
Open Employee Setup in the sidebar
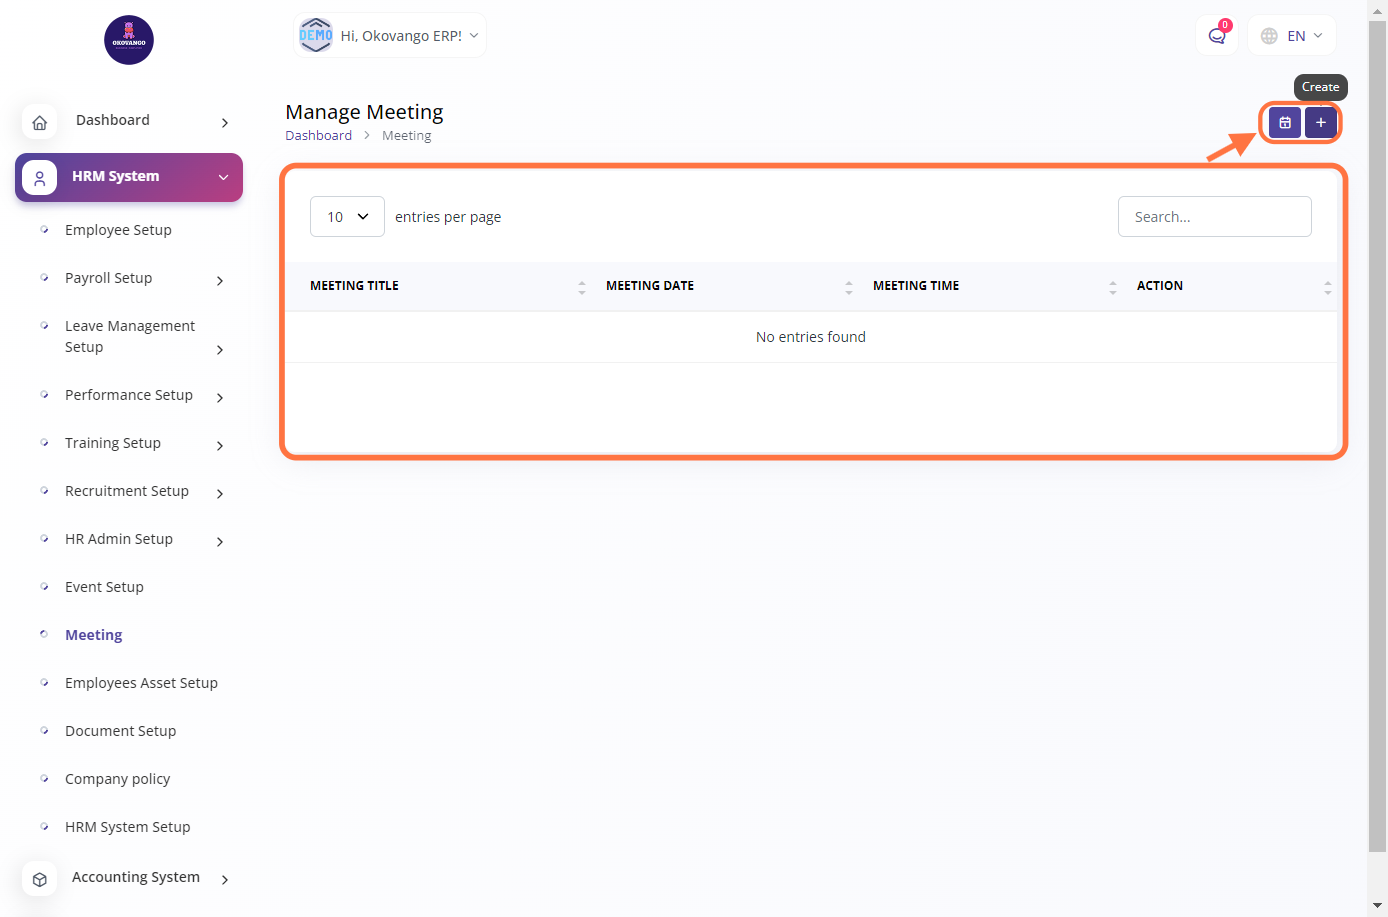point(118,230)
